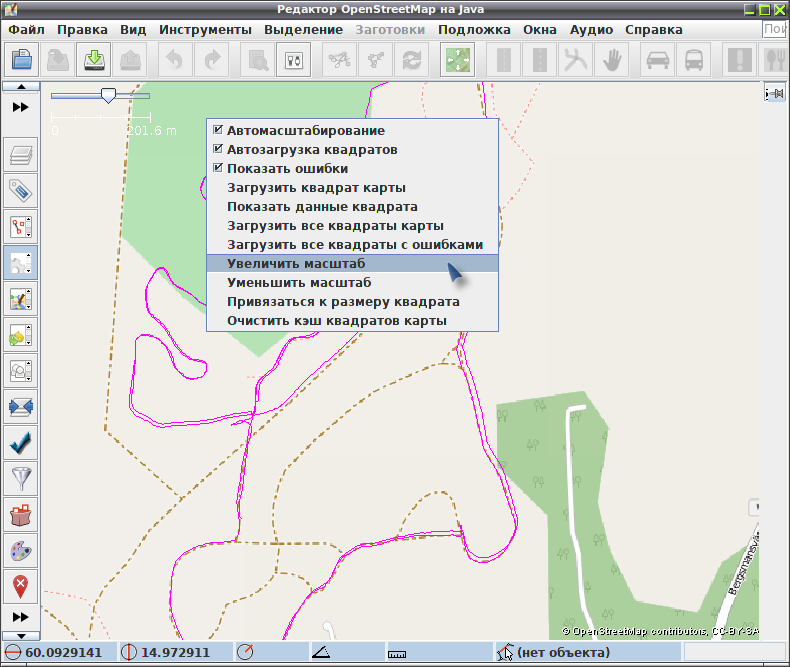
Task: Click the down arrow below the left toolbar
Action: (x=21, y=636)
